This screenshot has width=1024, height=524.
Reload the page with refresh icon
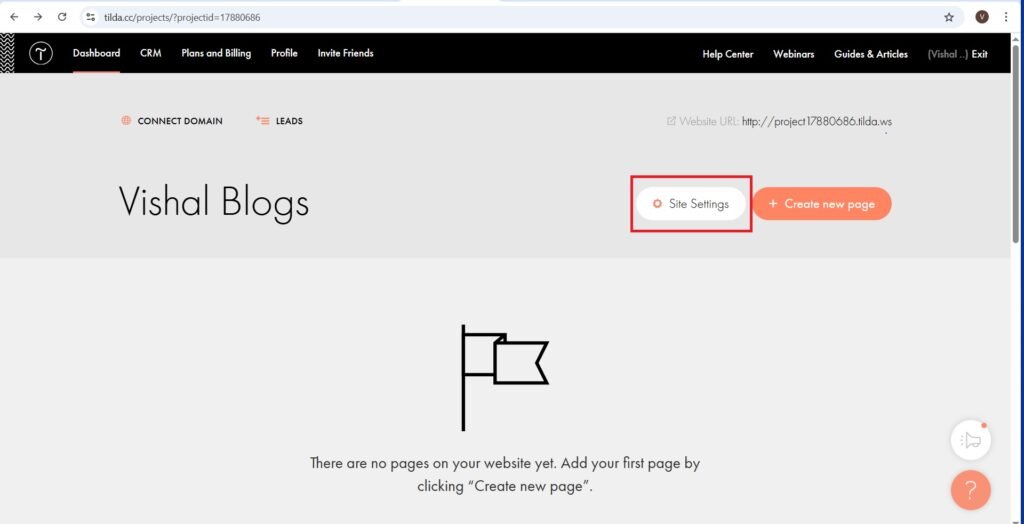point(62,17)
